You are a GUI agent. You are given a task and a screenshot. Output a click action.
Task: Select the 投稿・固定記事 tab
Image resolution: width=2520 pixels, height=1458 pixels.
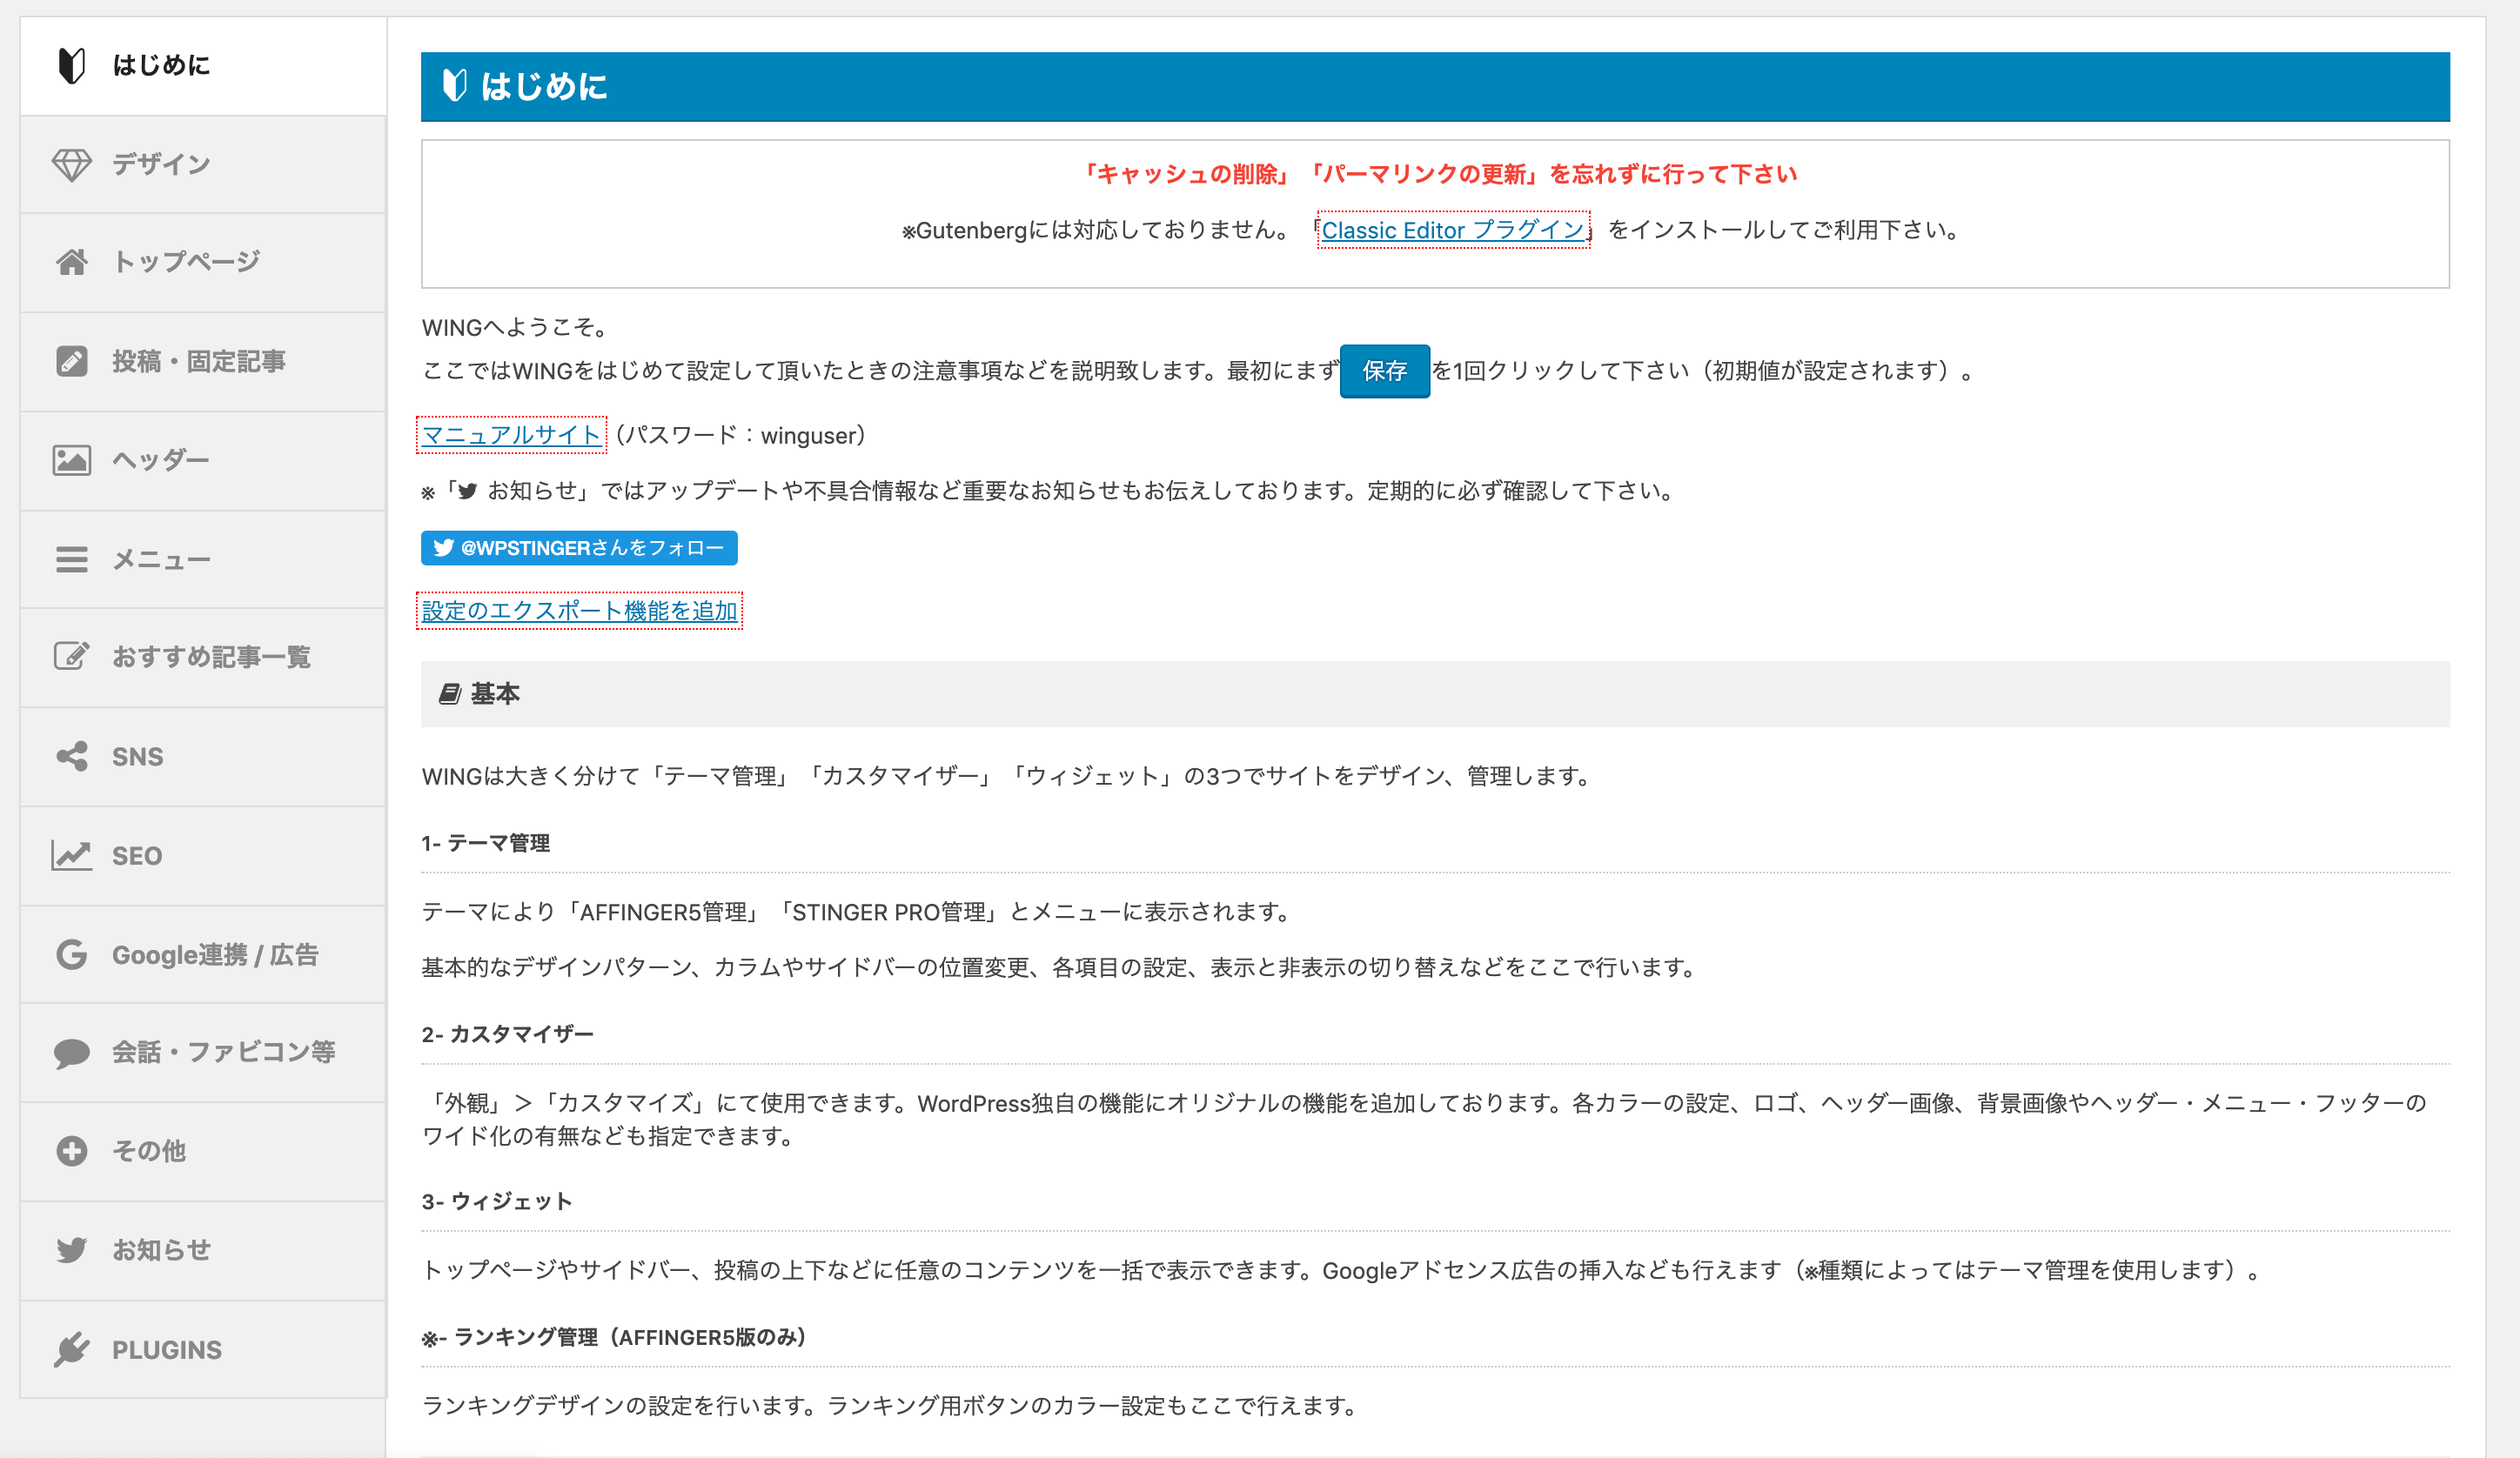click(203, 361)
